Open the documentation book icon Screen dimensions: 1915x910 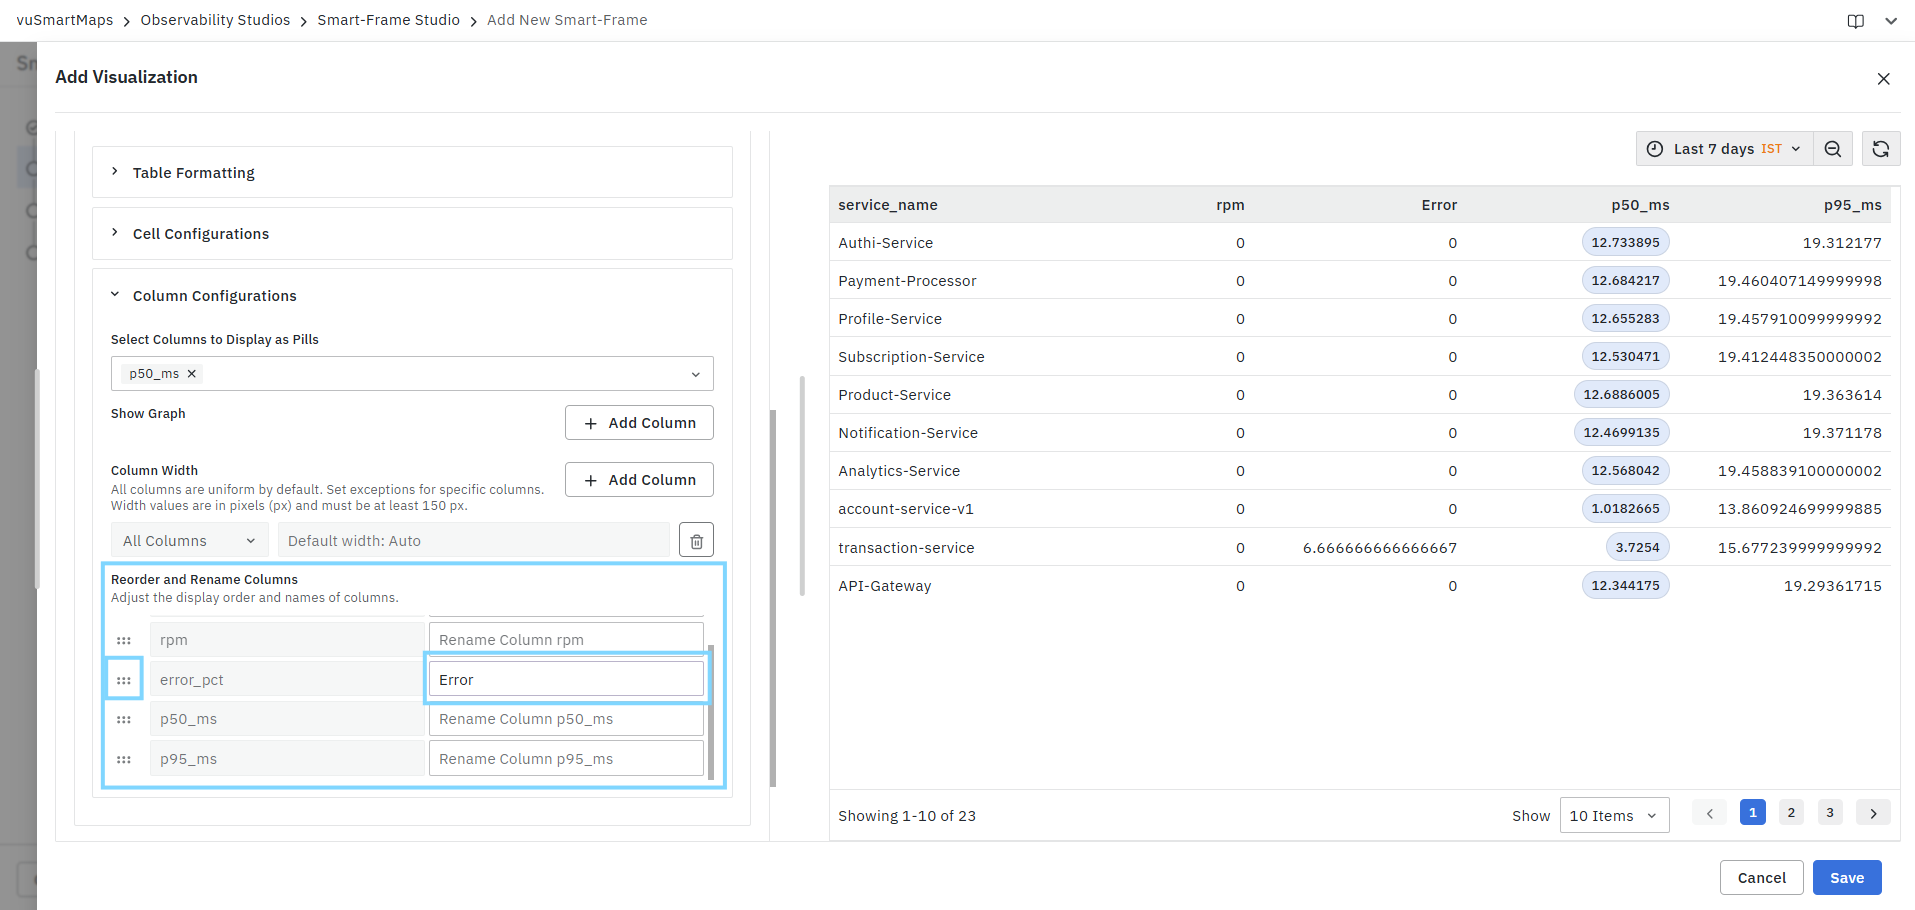pyautogui.click(x=1856, y=21)
